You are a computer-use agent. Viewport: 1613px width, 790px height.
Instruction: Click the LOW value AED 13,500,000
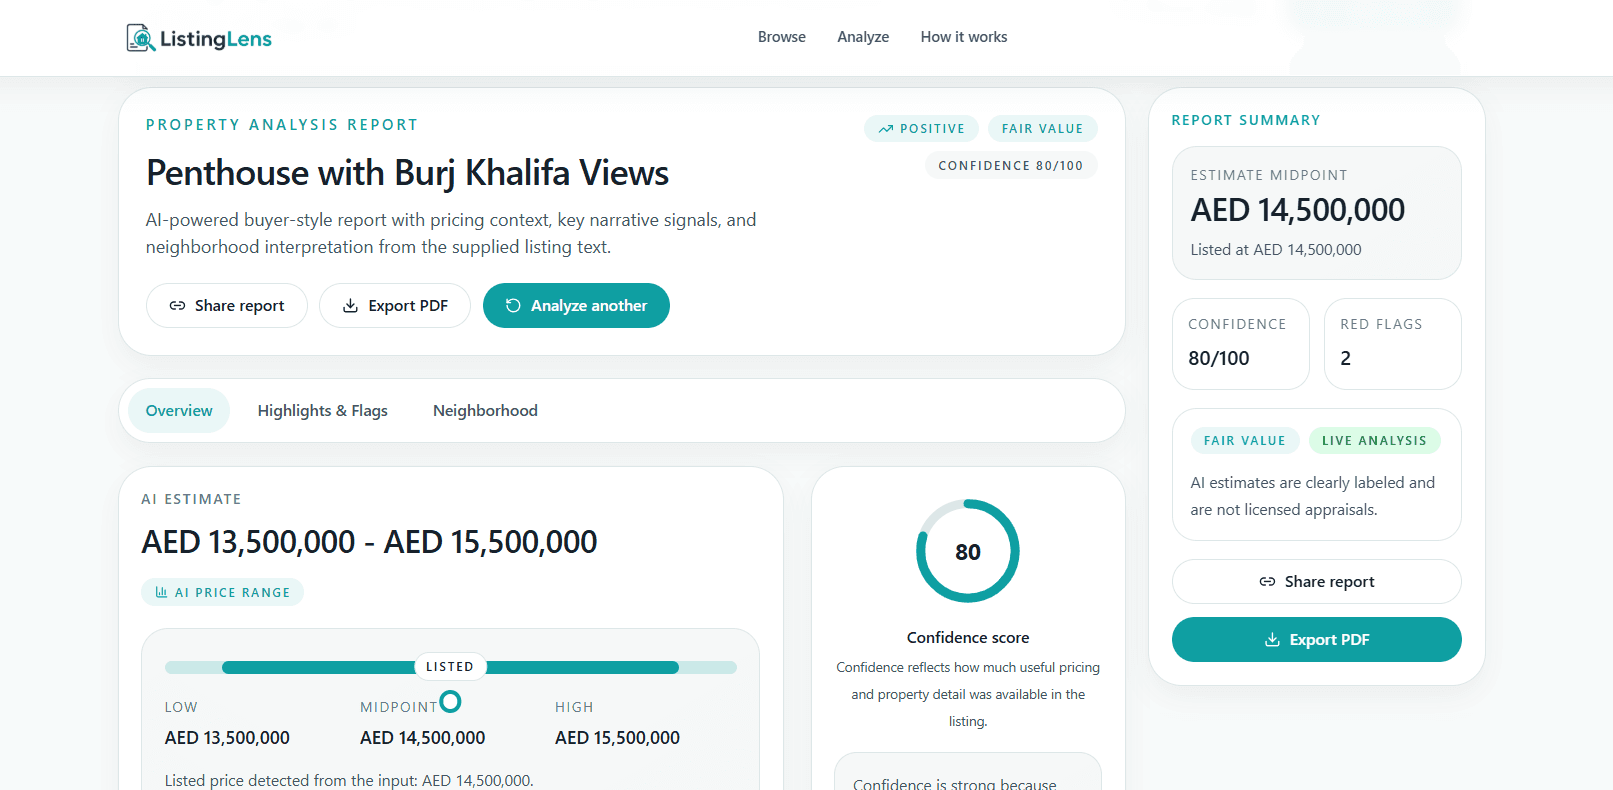(x=227, y=738)
